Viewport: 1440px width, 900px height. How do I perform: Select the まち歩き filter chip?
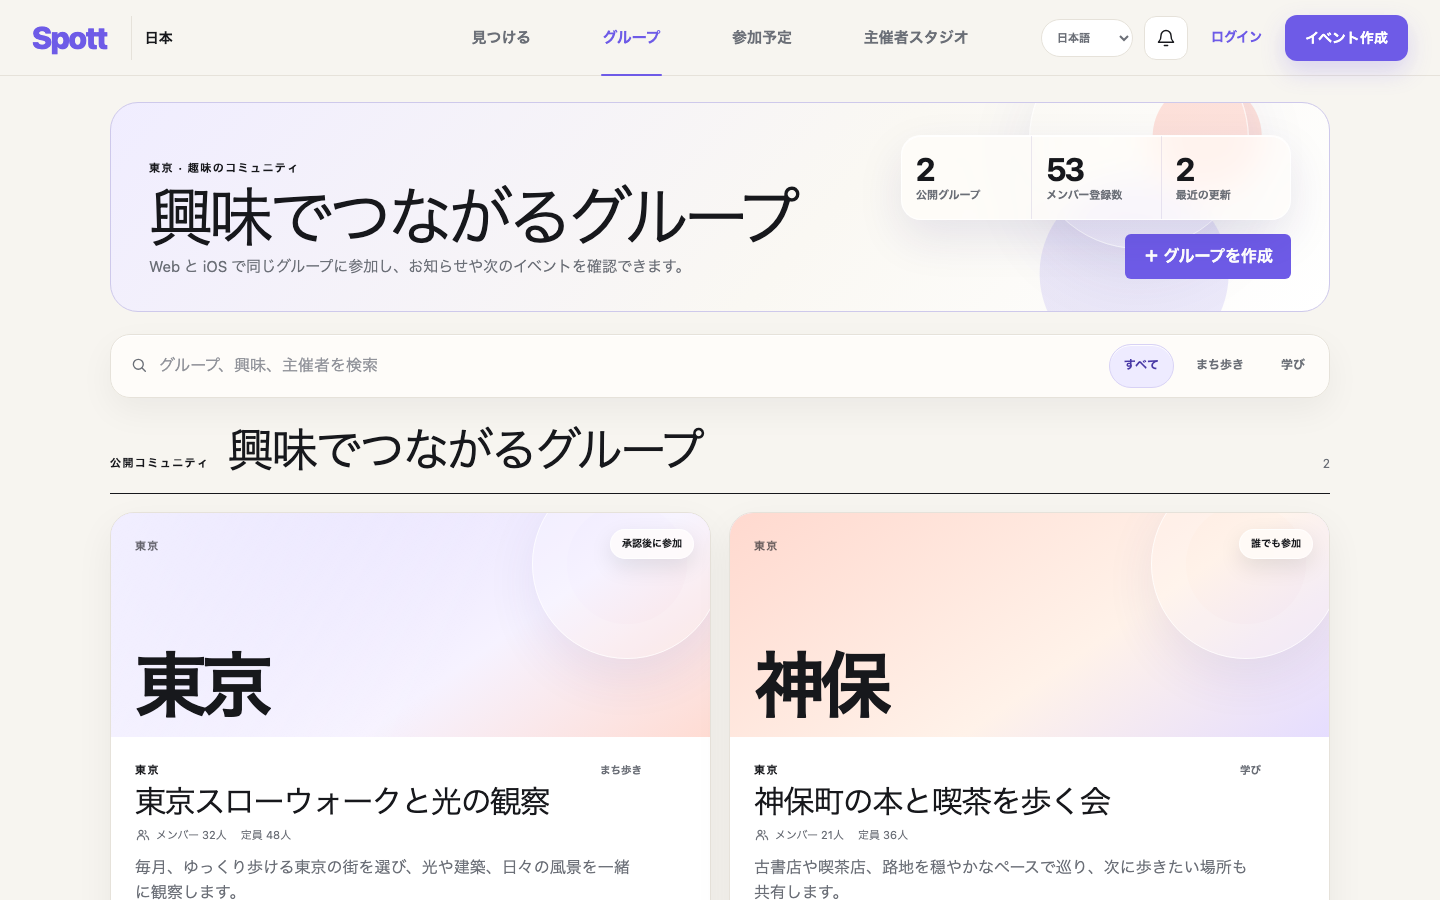[1220, 365]
